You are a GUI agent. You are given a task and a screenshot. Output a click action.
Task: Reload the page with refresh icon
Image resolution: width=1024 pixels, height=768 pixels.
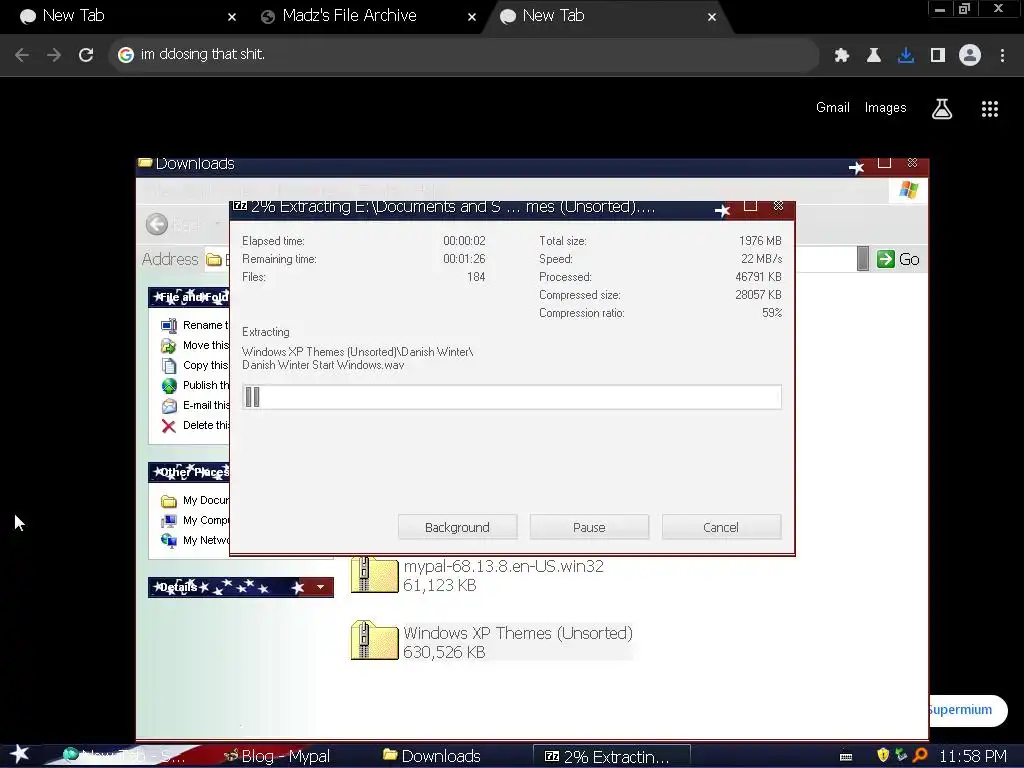pos(86,55)
